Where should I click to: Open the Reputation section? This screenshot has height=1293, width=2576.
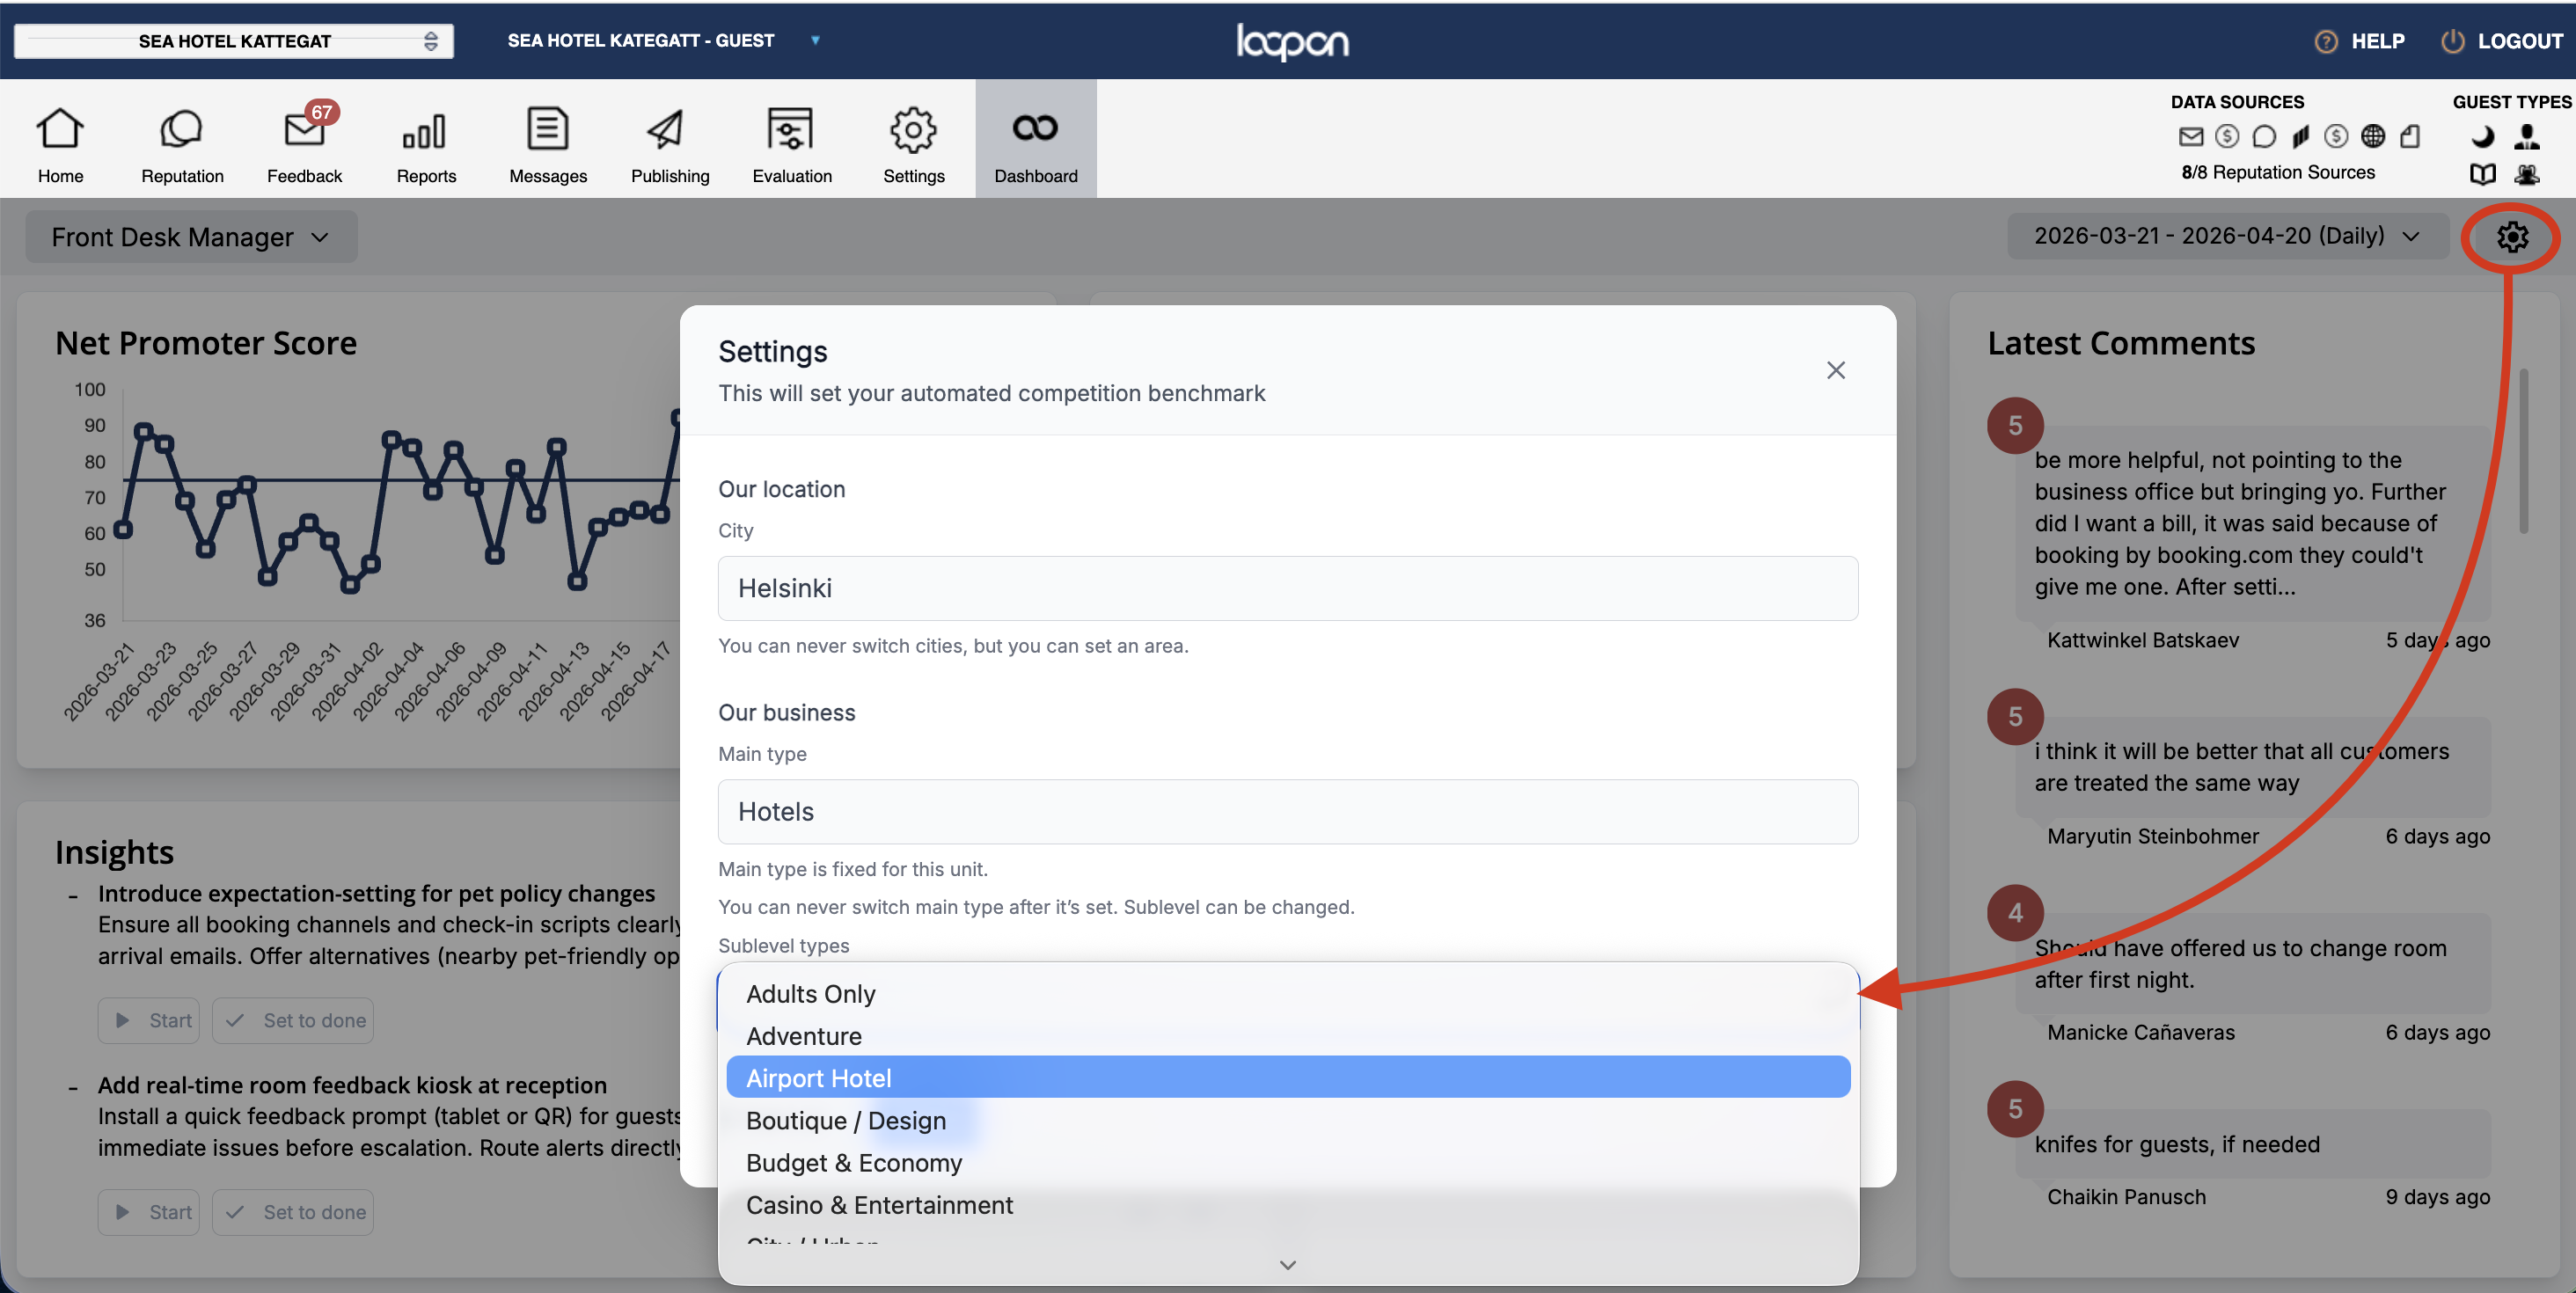pos(182,145)
